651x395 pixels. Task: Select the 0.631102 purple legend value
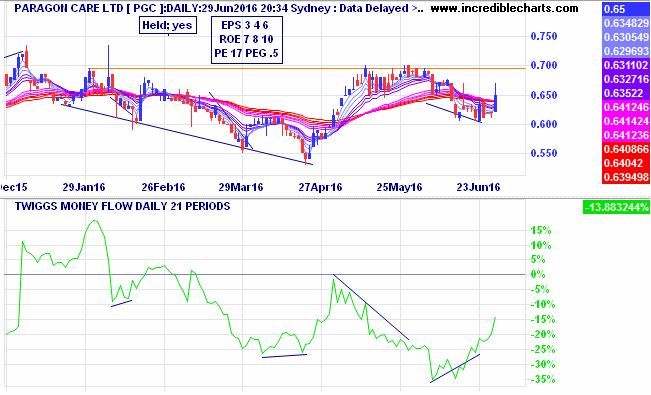point(626,65)
